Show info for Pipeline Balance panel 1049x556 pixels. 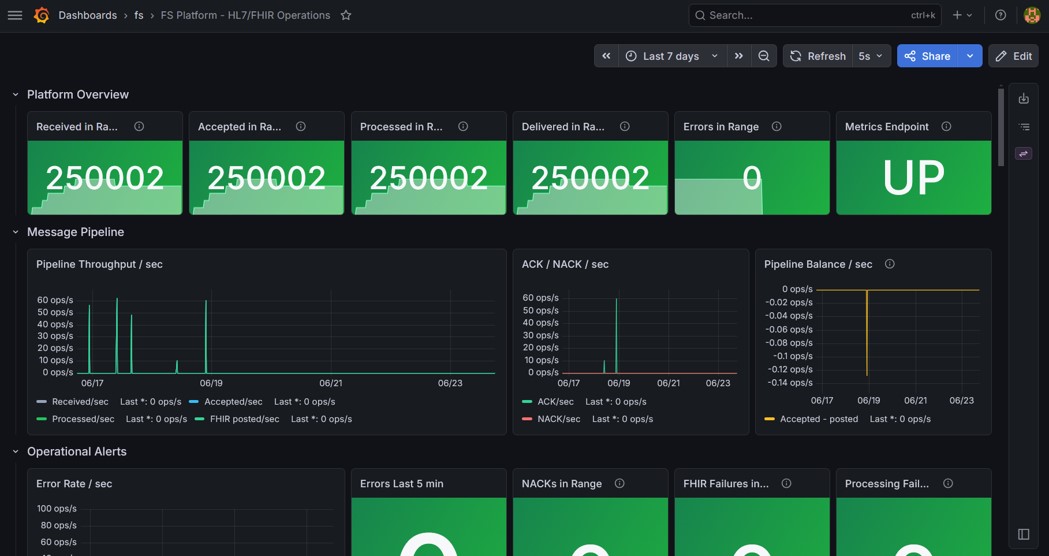pyautogui.click(x=890, y=264)
